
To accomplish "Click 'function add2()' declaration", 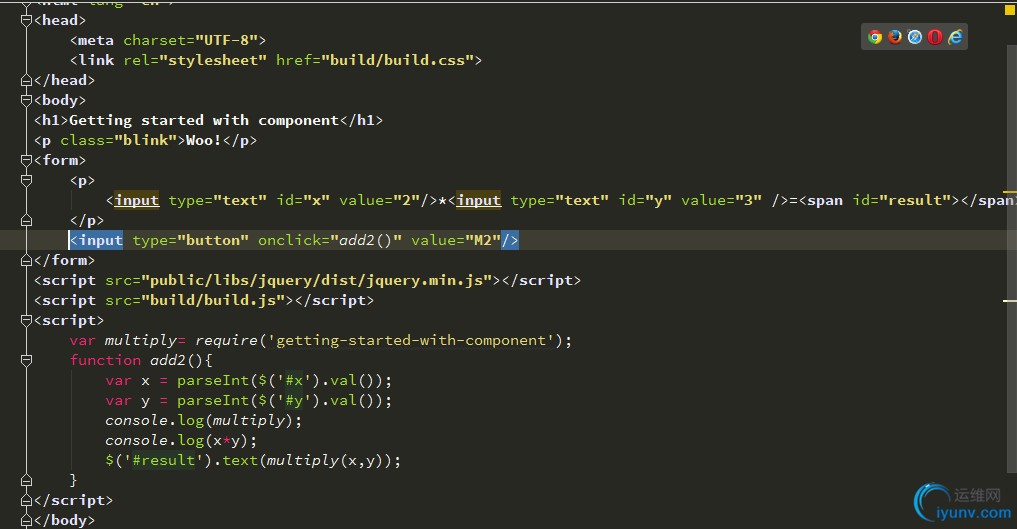I will point(136,360).
